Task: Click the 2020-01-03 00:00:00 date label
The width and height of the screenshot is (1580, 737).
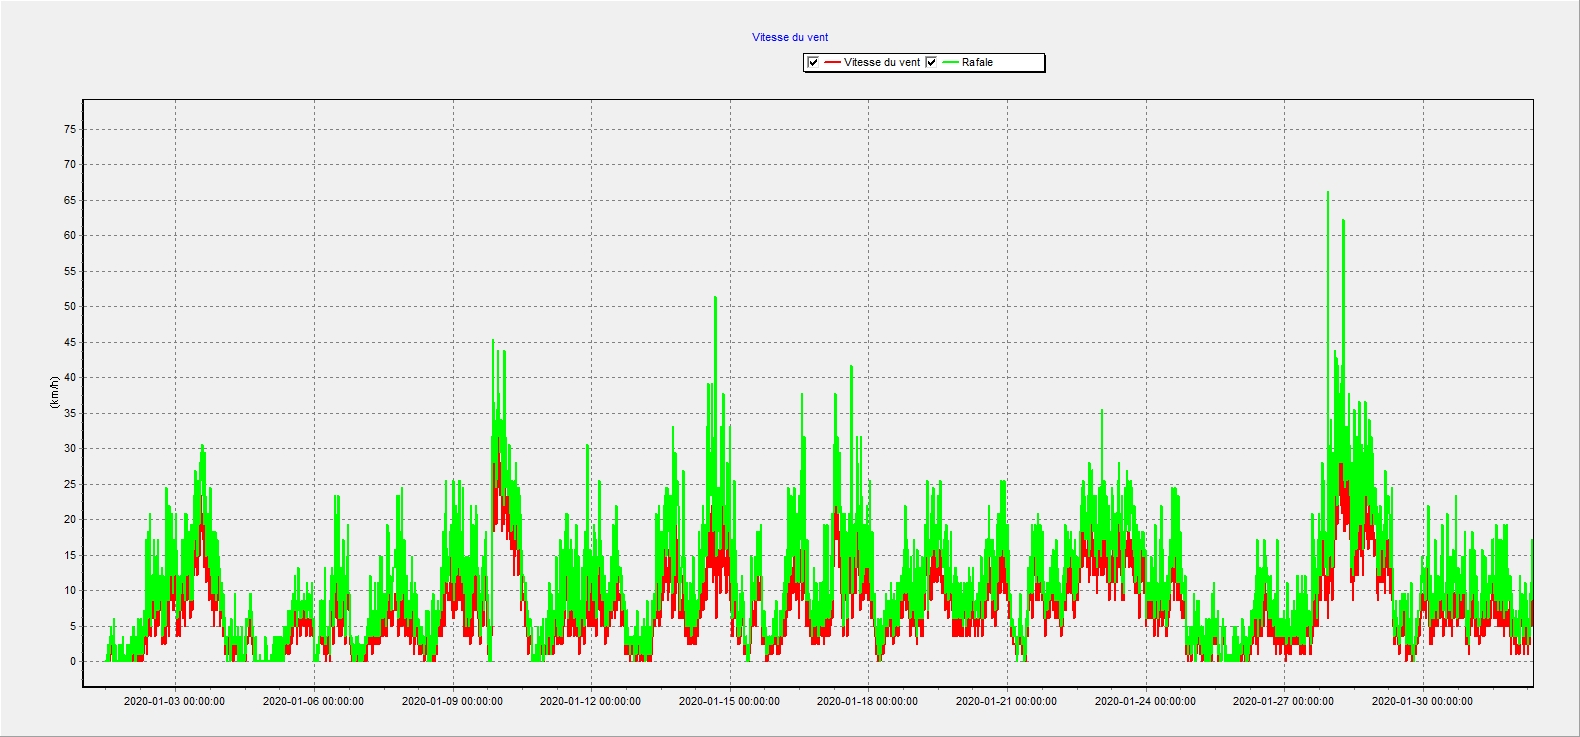Action: point(174,701)
